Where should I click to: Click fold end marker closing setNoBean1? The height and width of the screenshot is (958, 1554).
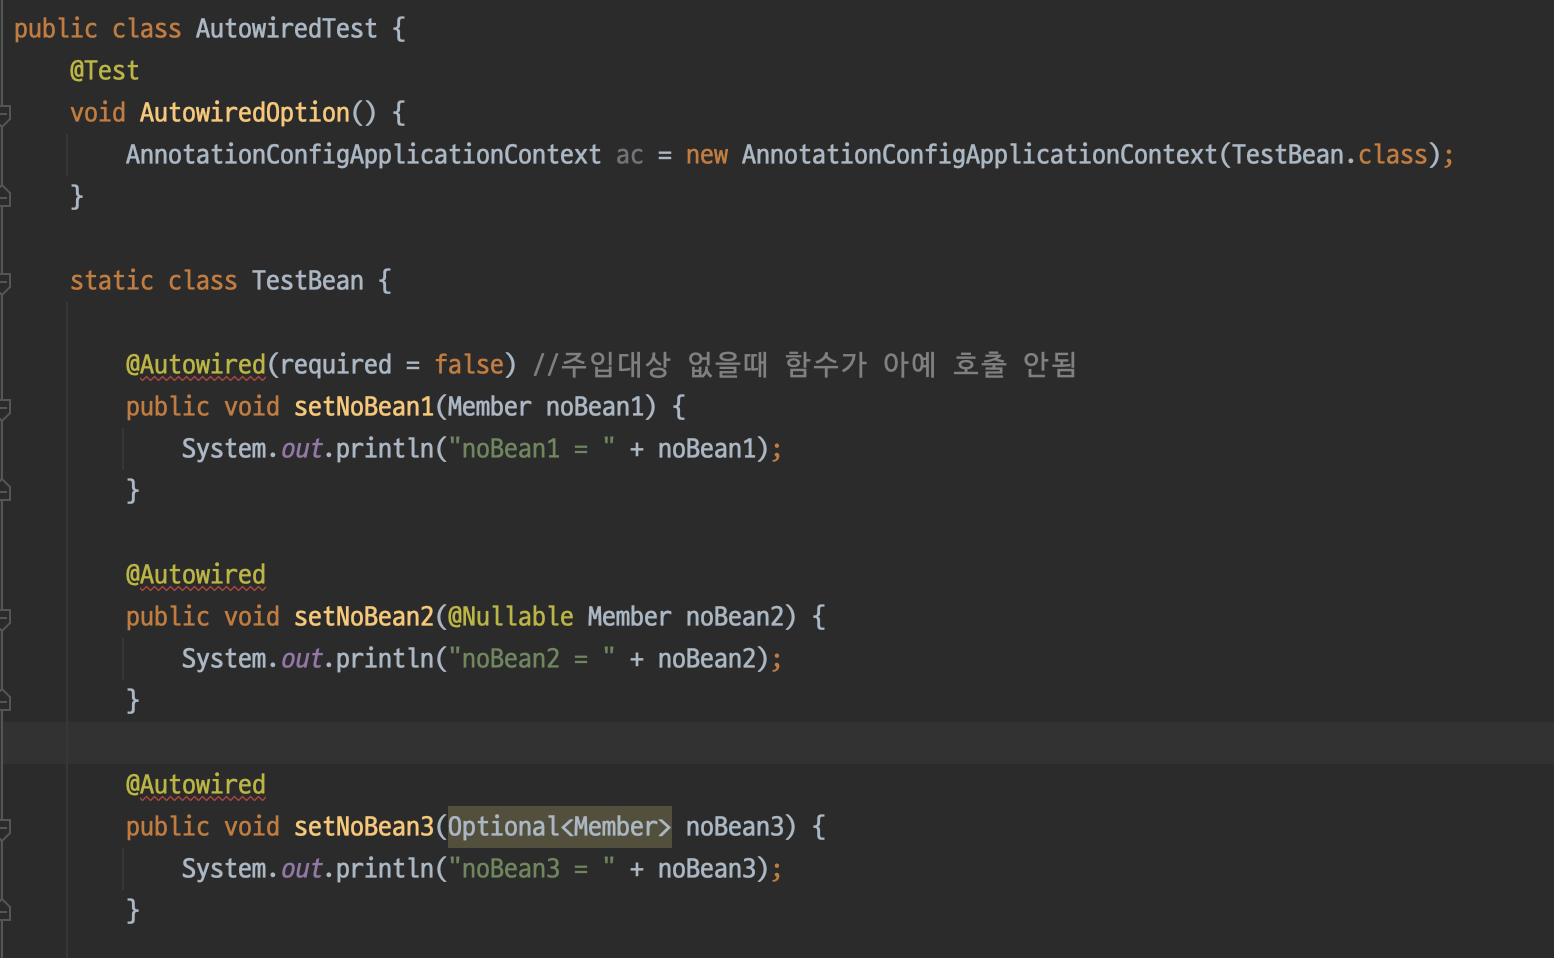pyautogui.click(x=4, y=491)
